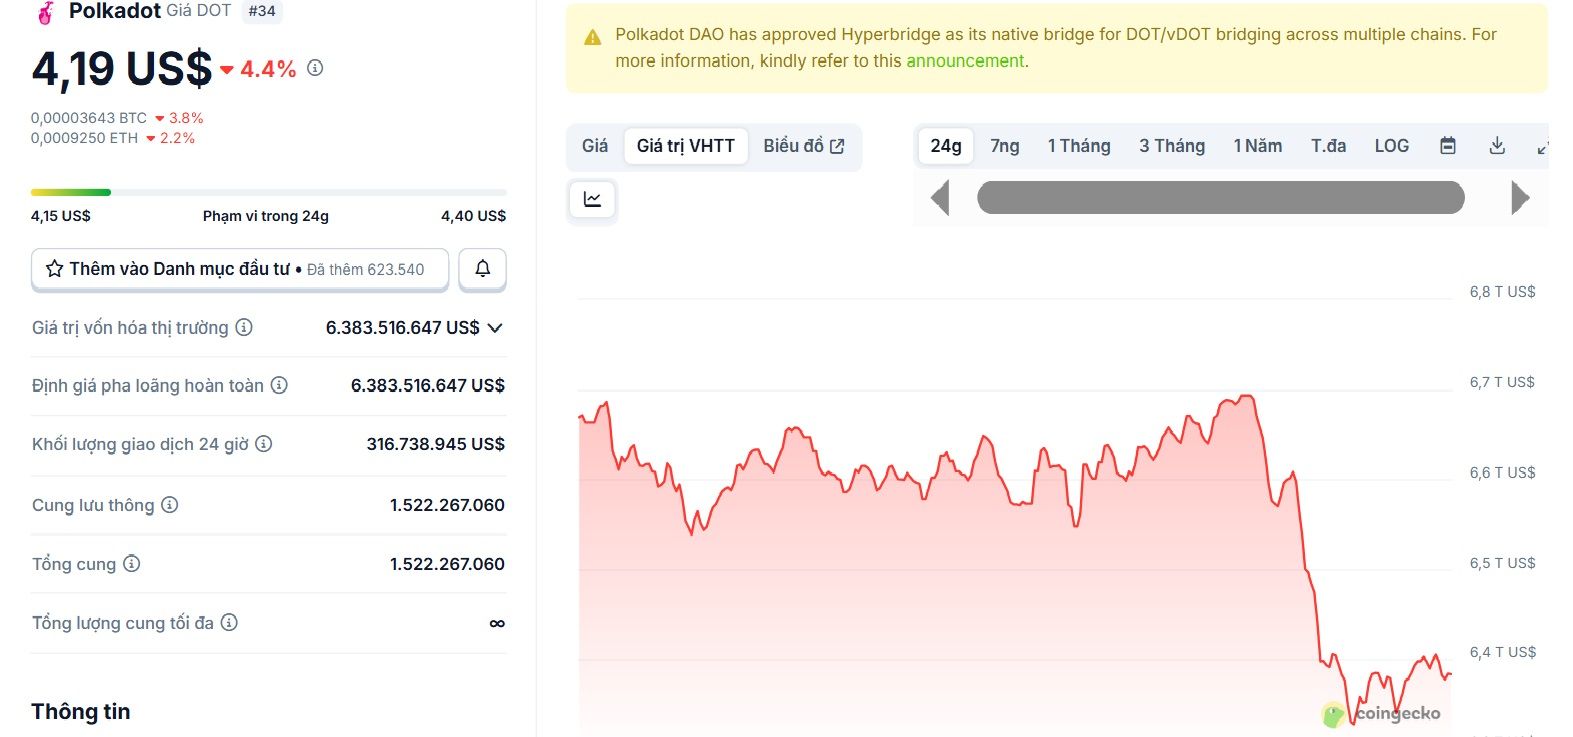The height and width of the screenshot is (737, 1573).
Task: Select the T.đa time range
Action: click(x=1329, y=146)
